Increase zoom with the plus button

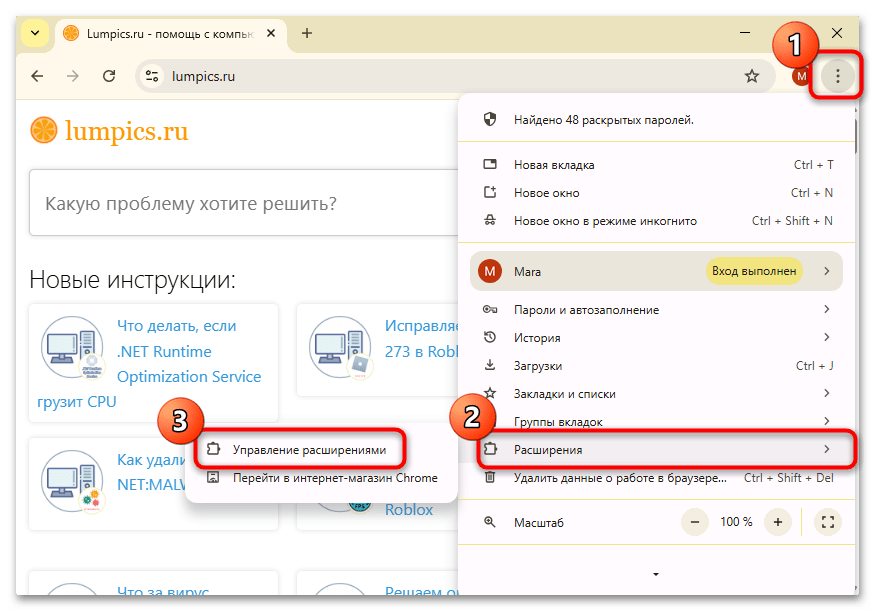[x=778, y=522]
